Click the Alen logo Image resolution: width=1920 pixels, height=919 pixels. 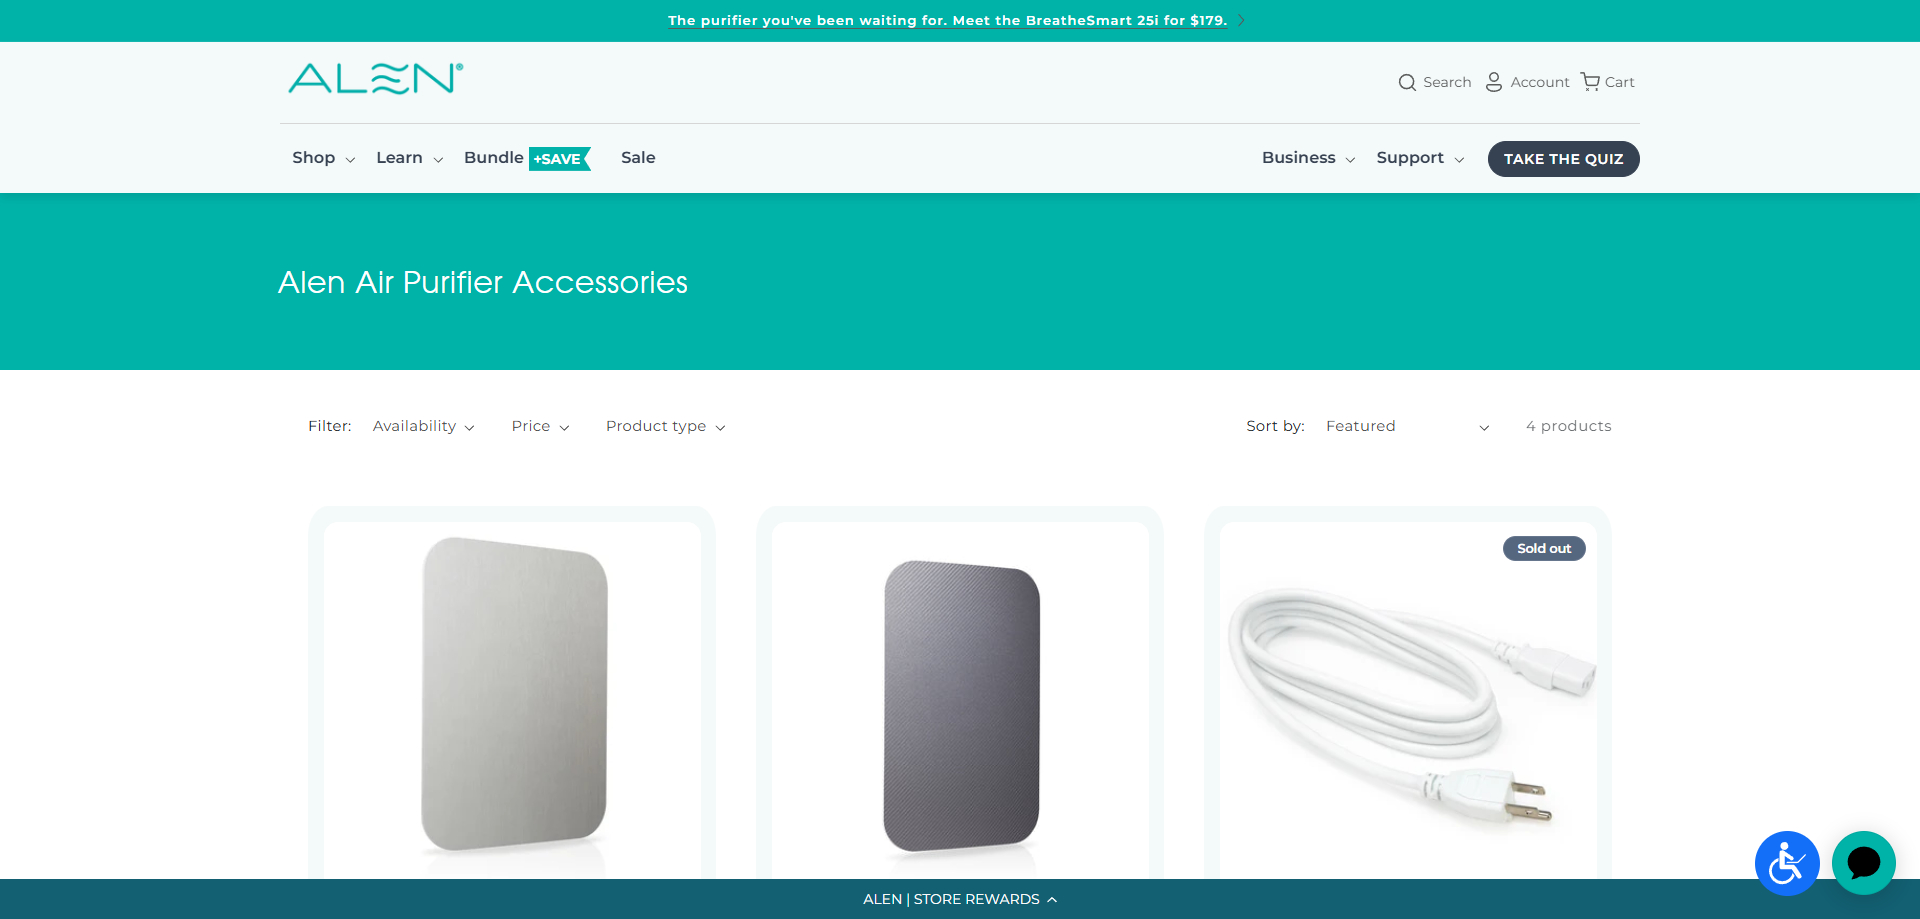376,78
